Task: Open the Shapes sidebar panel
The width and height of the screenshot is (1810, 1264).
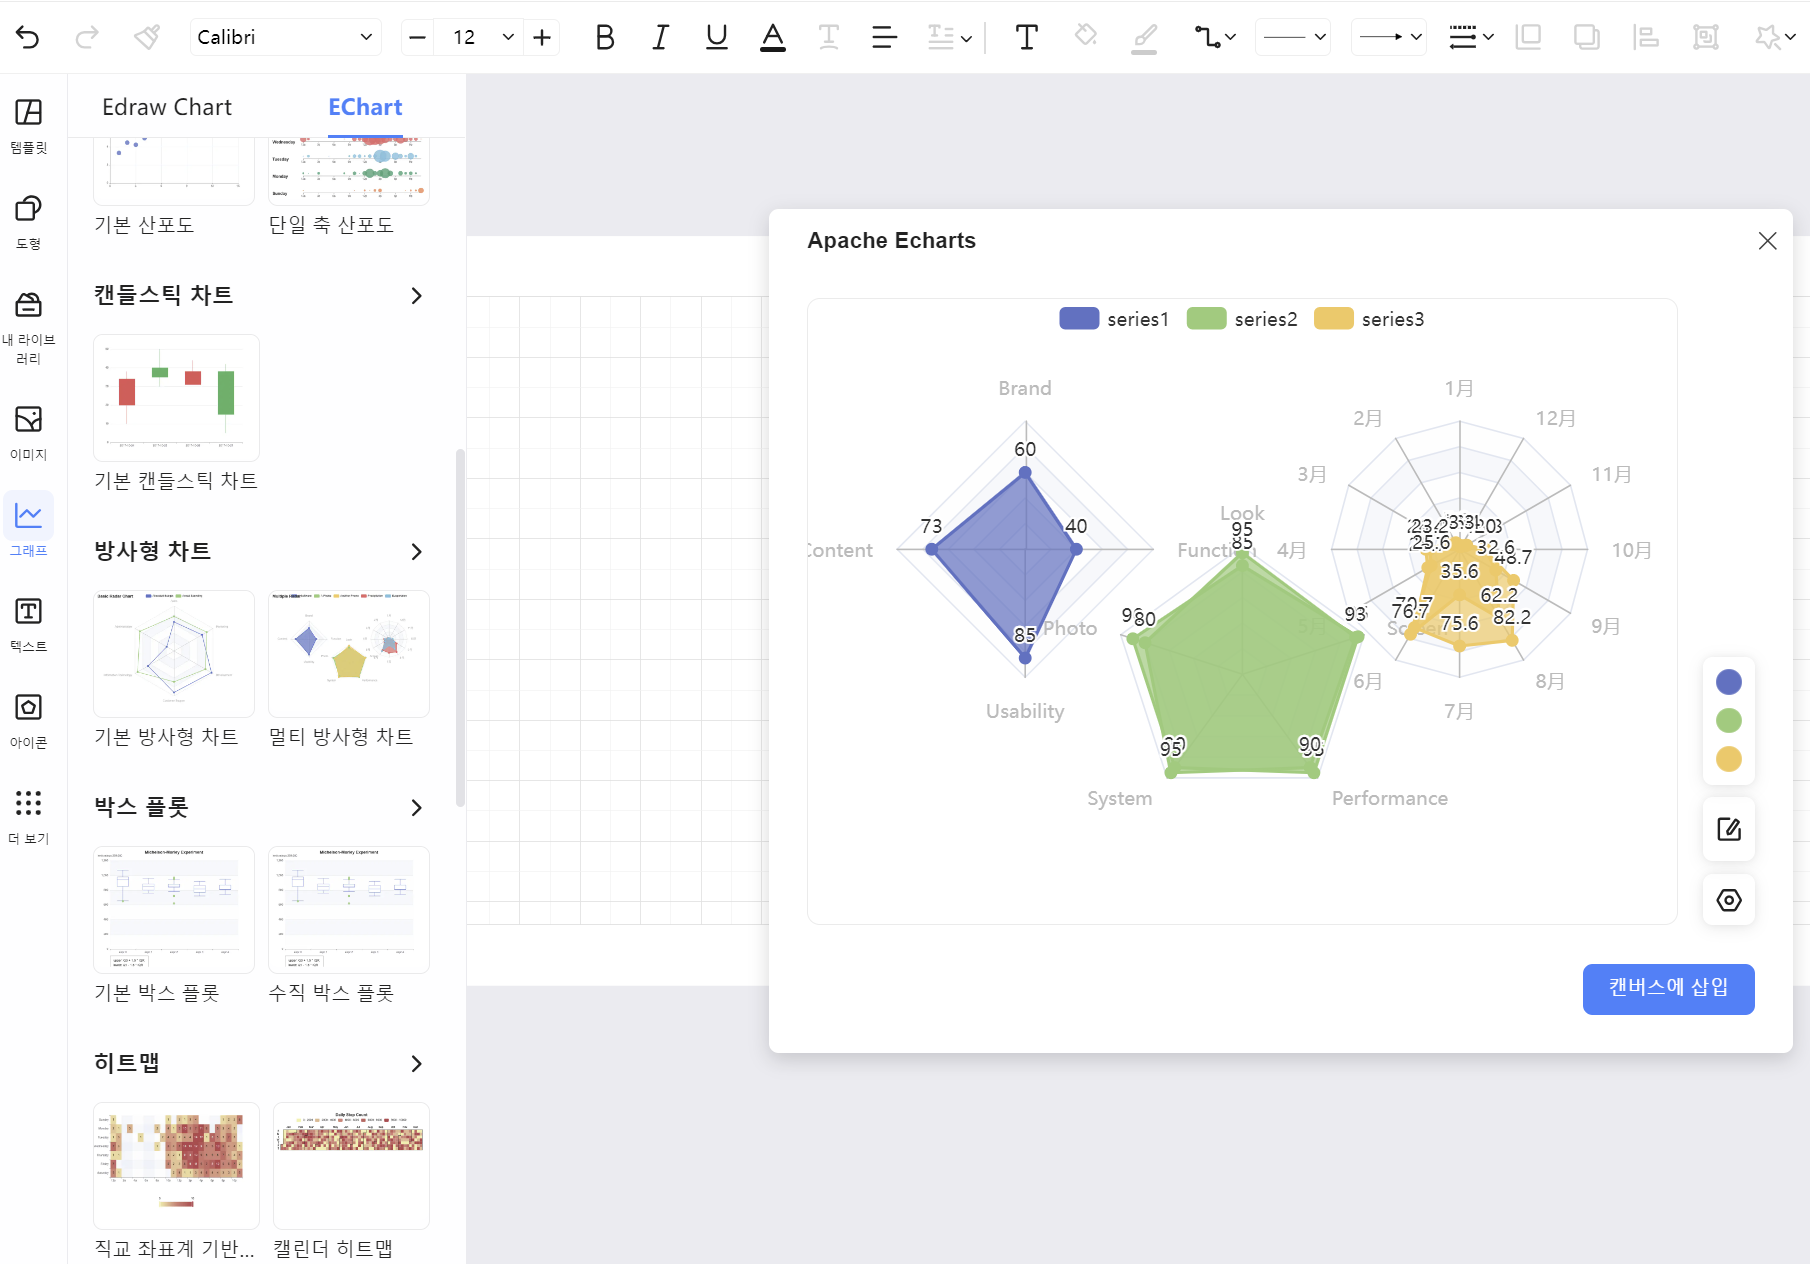Action: pos(29,222)
